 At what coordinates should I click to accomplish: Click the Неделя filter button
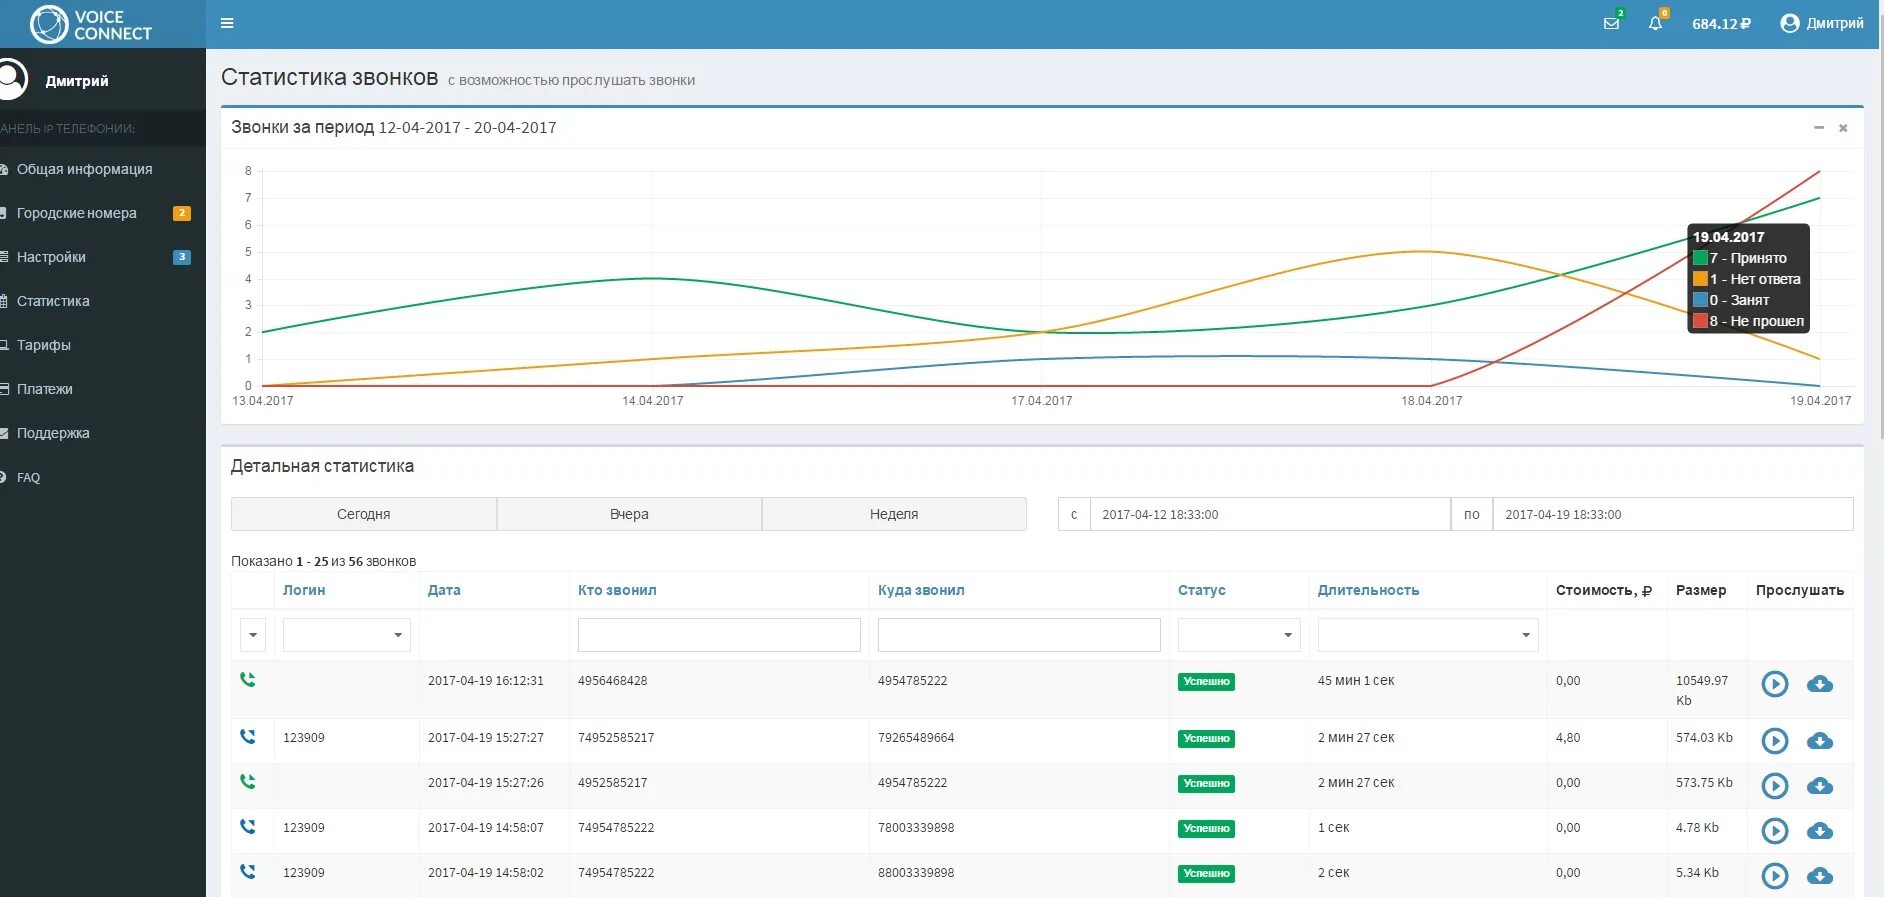click(894, 514)
